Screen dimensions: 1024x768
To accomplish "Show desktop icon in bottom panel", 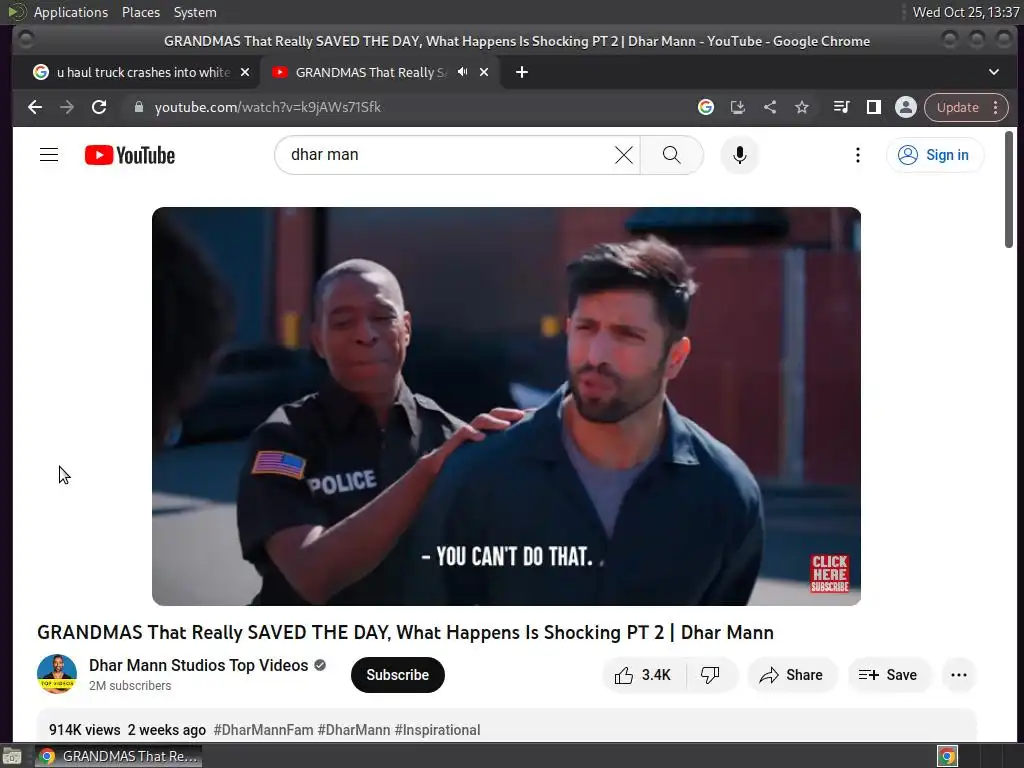I will [x=11, y=756].
